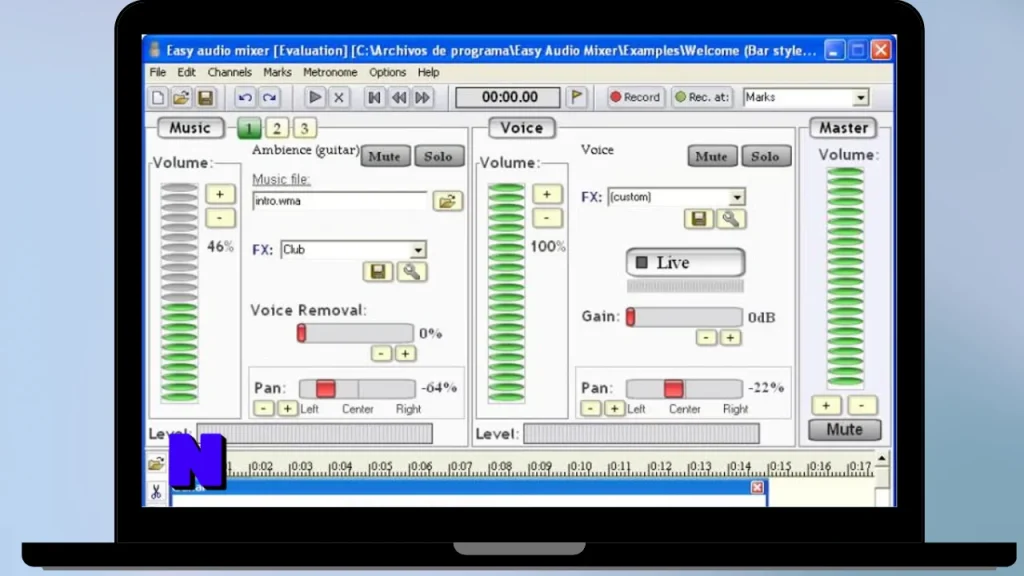Close the timeline clip with its red X
This screenshot has width=1024, height=576.
coord(757,487)
